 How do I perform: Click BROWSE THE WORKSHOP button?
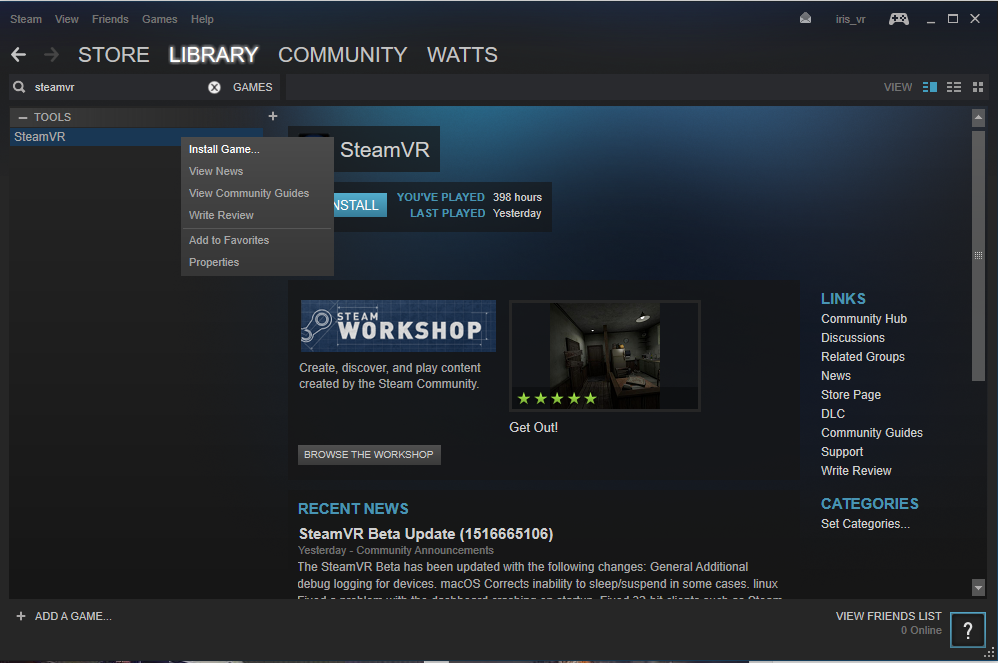[369, 454]
